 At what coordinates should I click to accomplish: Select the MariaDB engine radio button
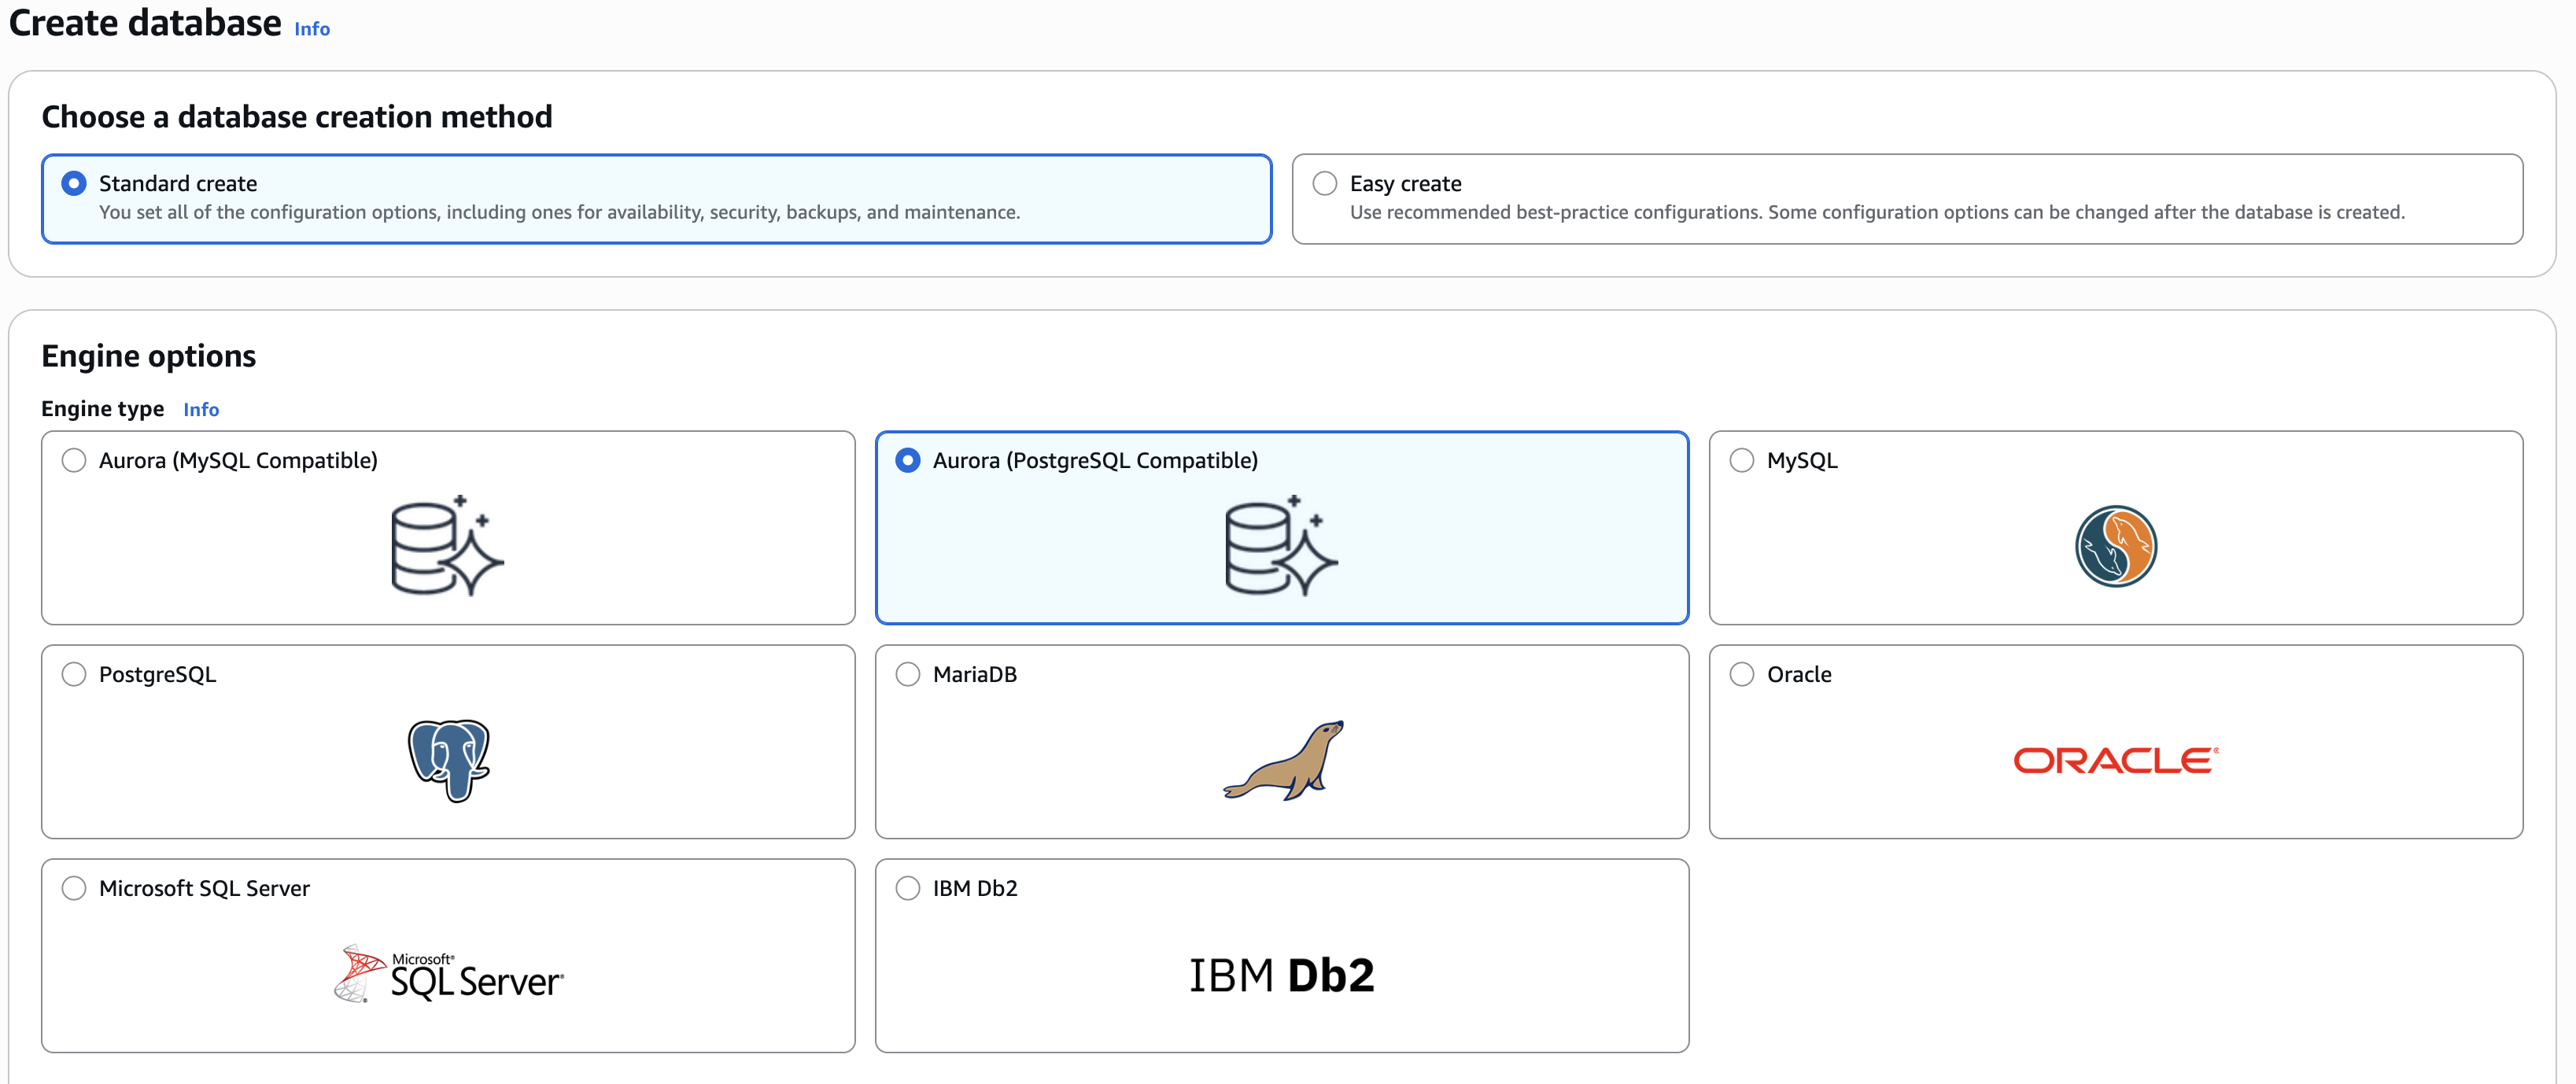pos(908,674)
